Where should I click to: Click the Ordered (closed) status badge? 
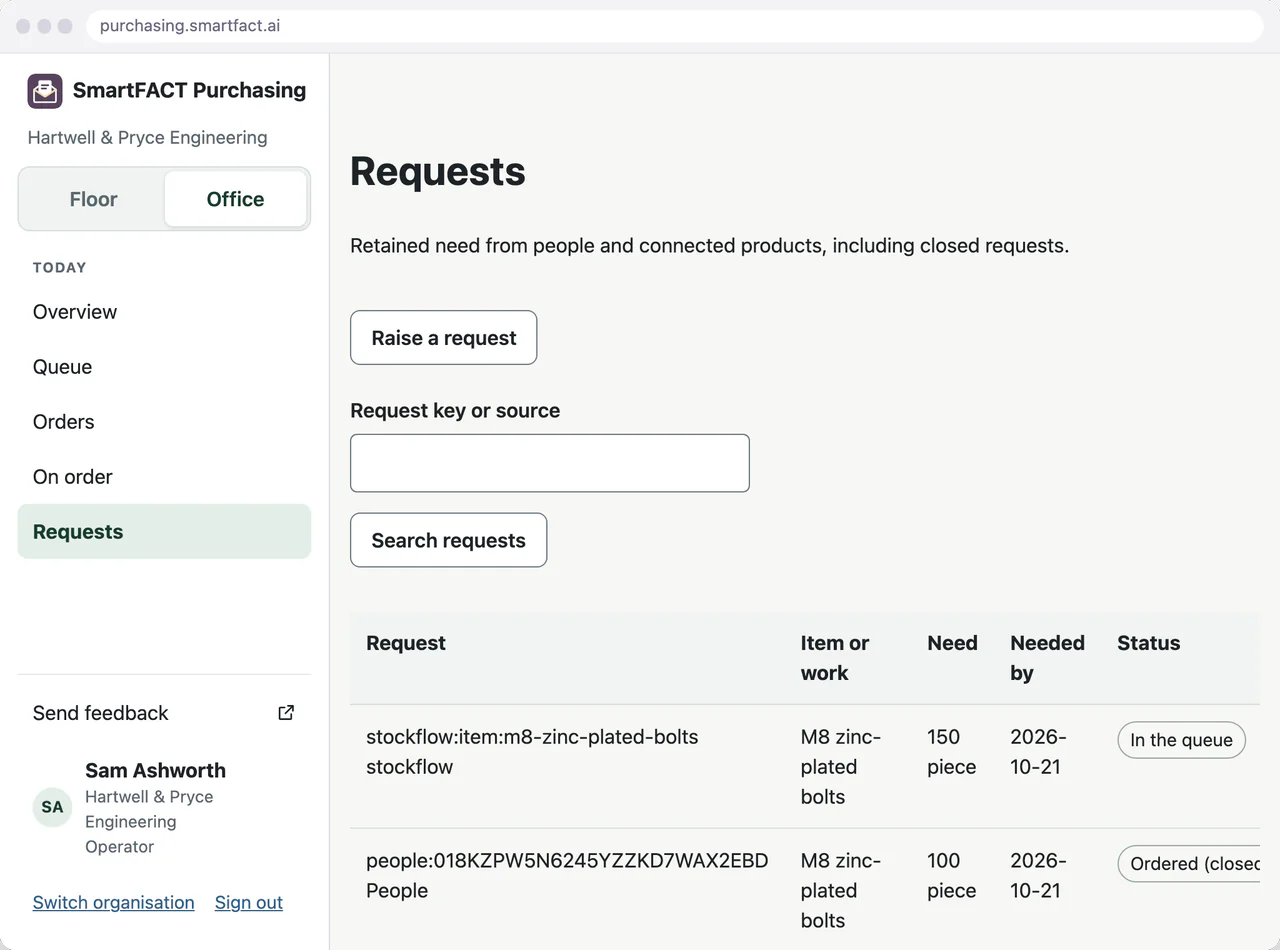click(1189, 864)
